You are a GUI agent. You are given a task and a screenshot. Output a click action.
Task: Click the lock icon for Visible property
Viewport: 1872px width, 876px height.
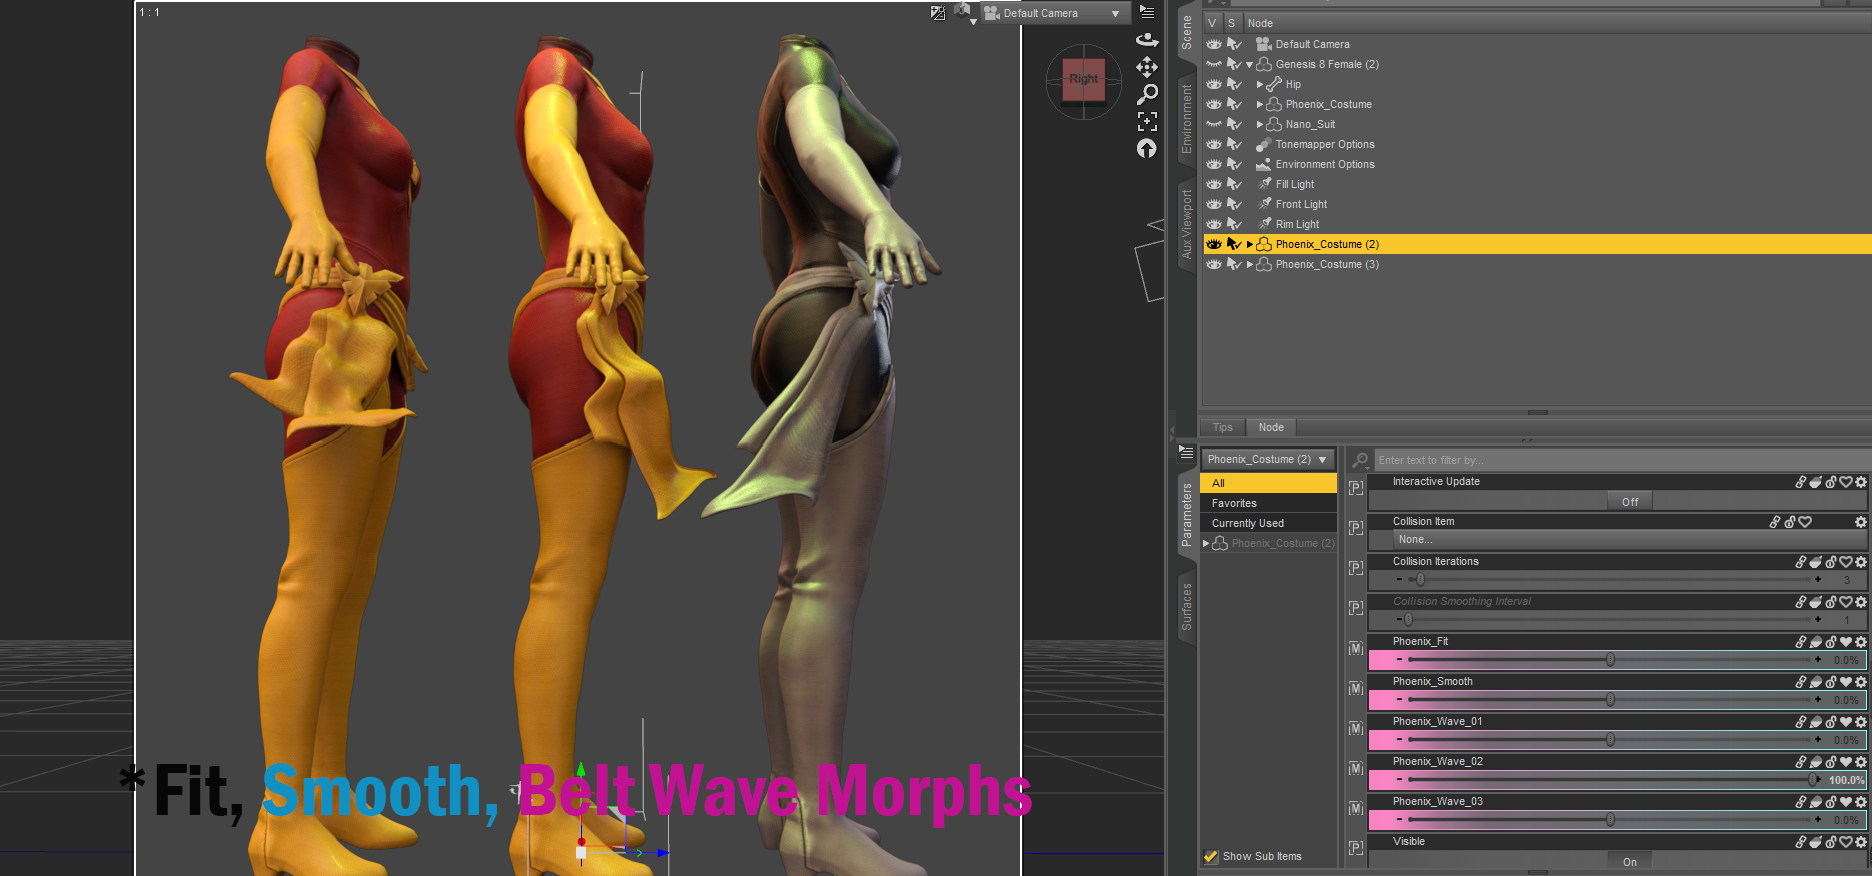tap(1831, 842)
